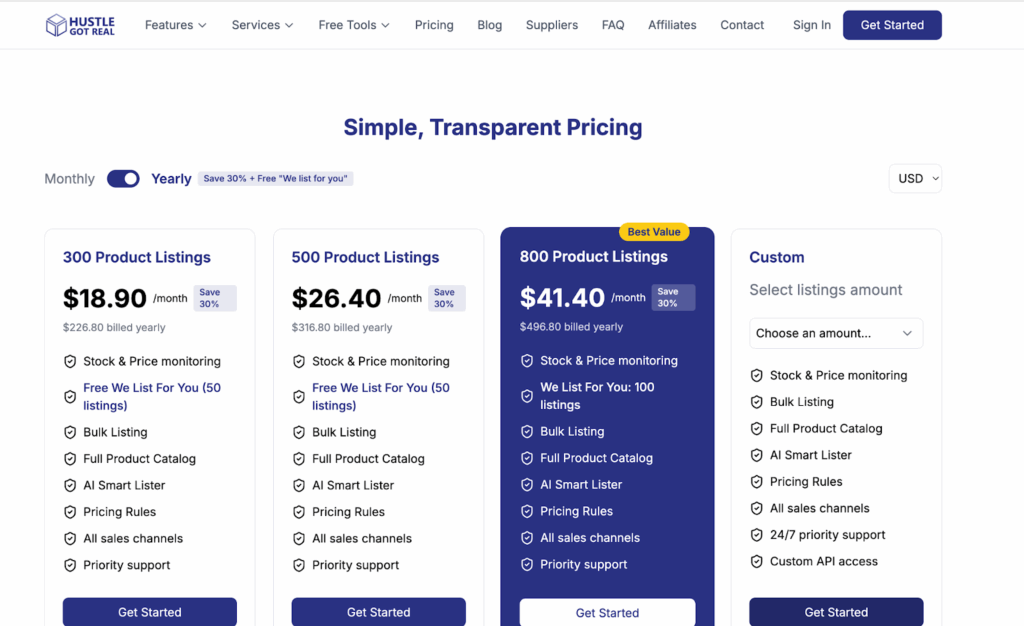Click shield icon beside Full Product Catalog in 300 plan
The height and width of the screenshot is (626, 1024).
[70, 459]
